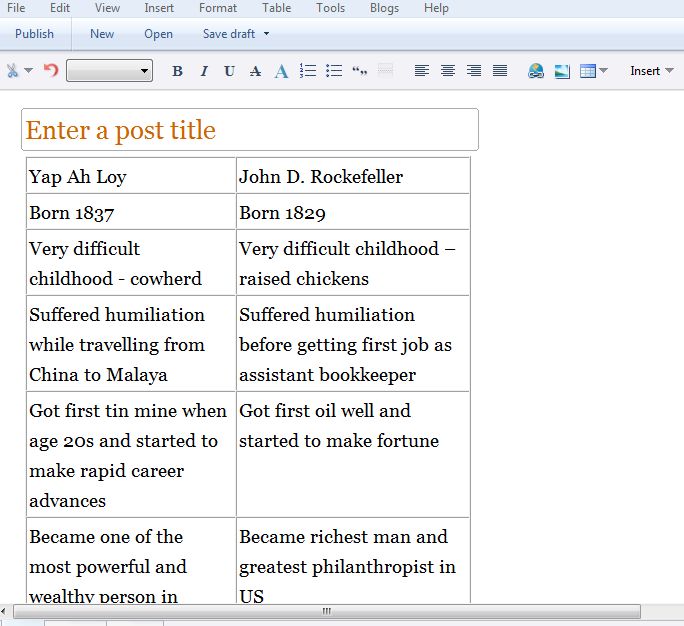Open the Format menu
Image resolution: width=684 pixels, height=626 pixels.
(x=218, y=8)
